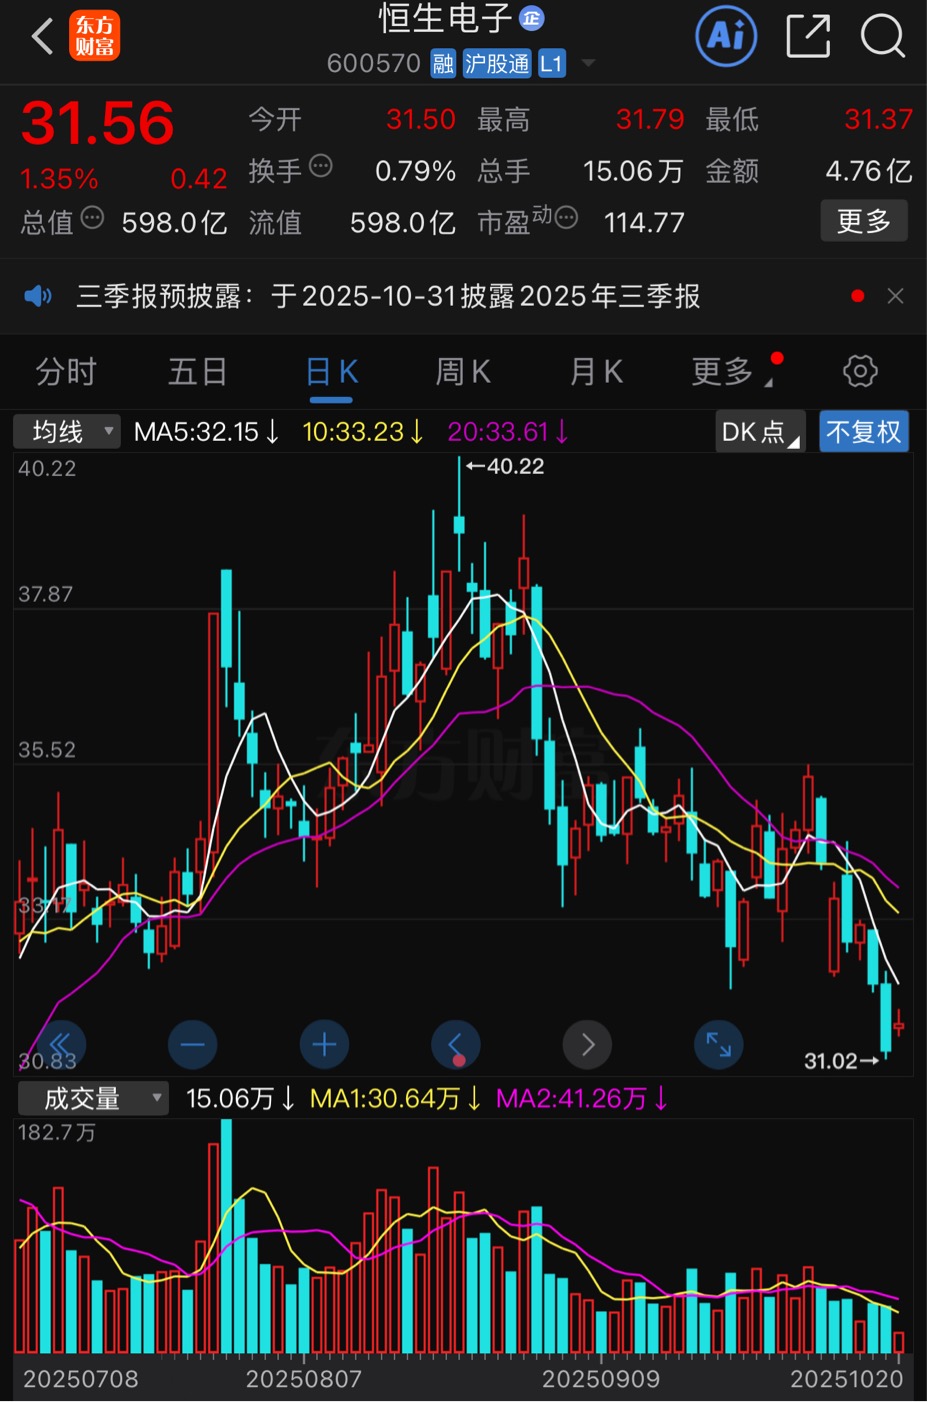Tap the 沪股通 badge
The height and width of the screenshot is (1402, 927).
point(497,64)
